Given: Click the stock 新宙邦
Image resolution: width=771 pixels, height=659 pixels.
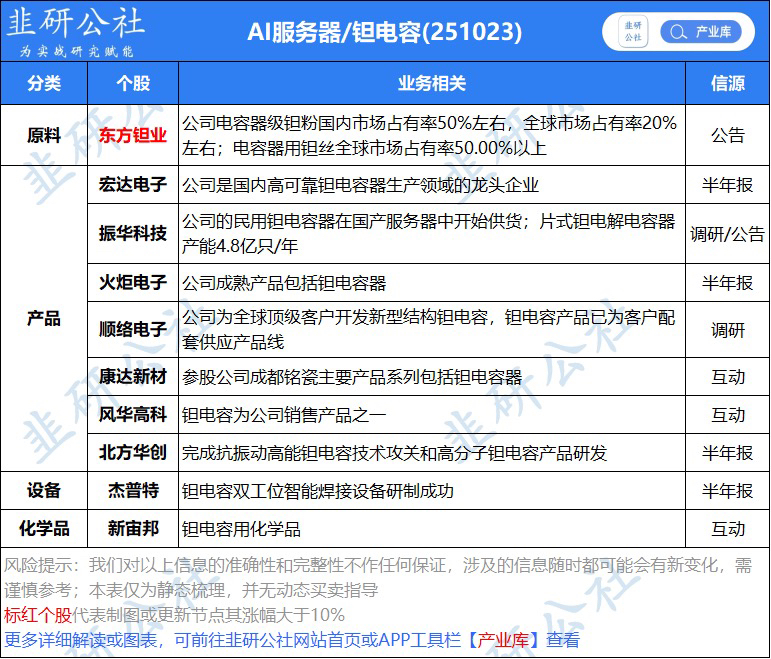Looking at the screenshot, I should pos(133,529).
